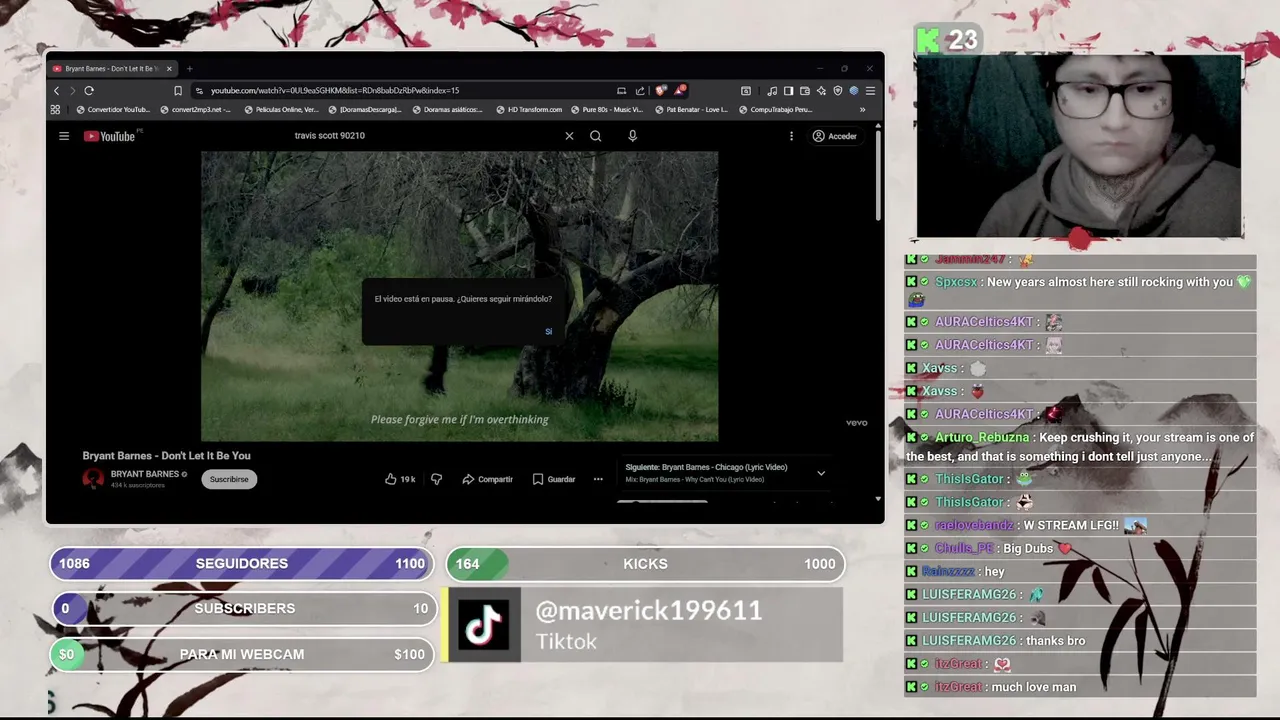Click the PARA MI WEBCAM donation bar
Viewport: 1280px width, 720px height.
(242, 654)
